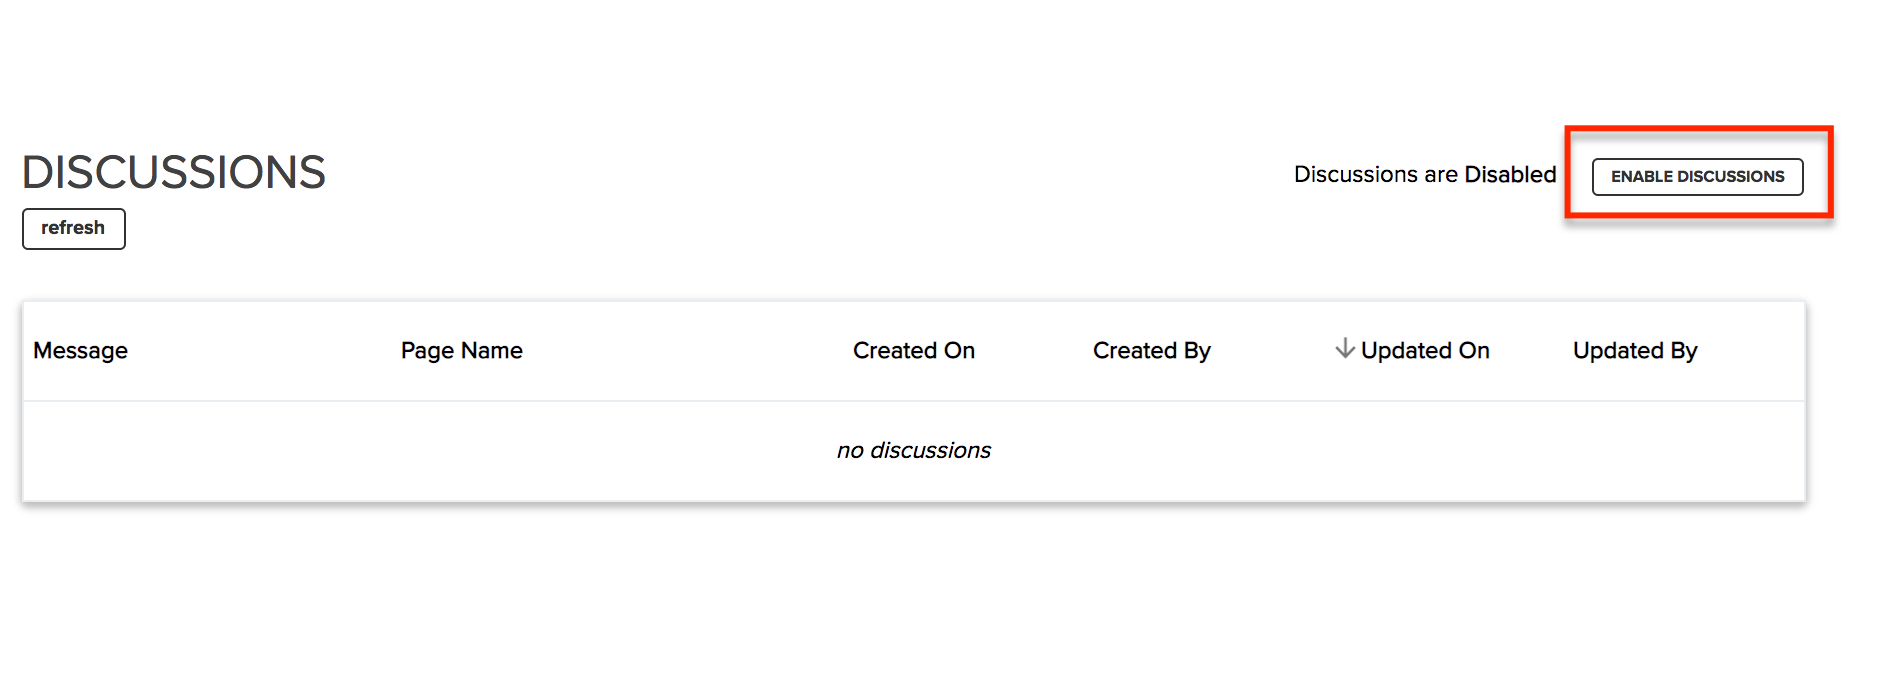The image size is (1900, 674).
Task: Click the descending sort arrow icon
Action: [x=1345, y=348]
